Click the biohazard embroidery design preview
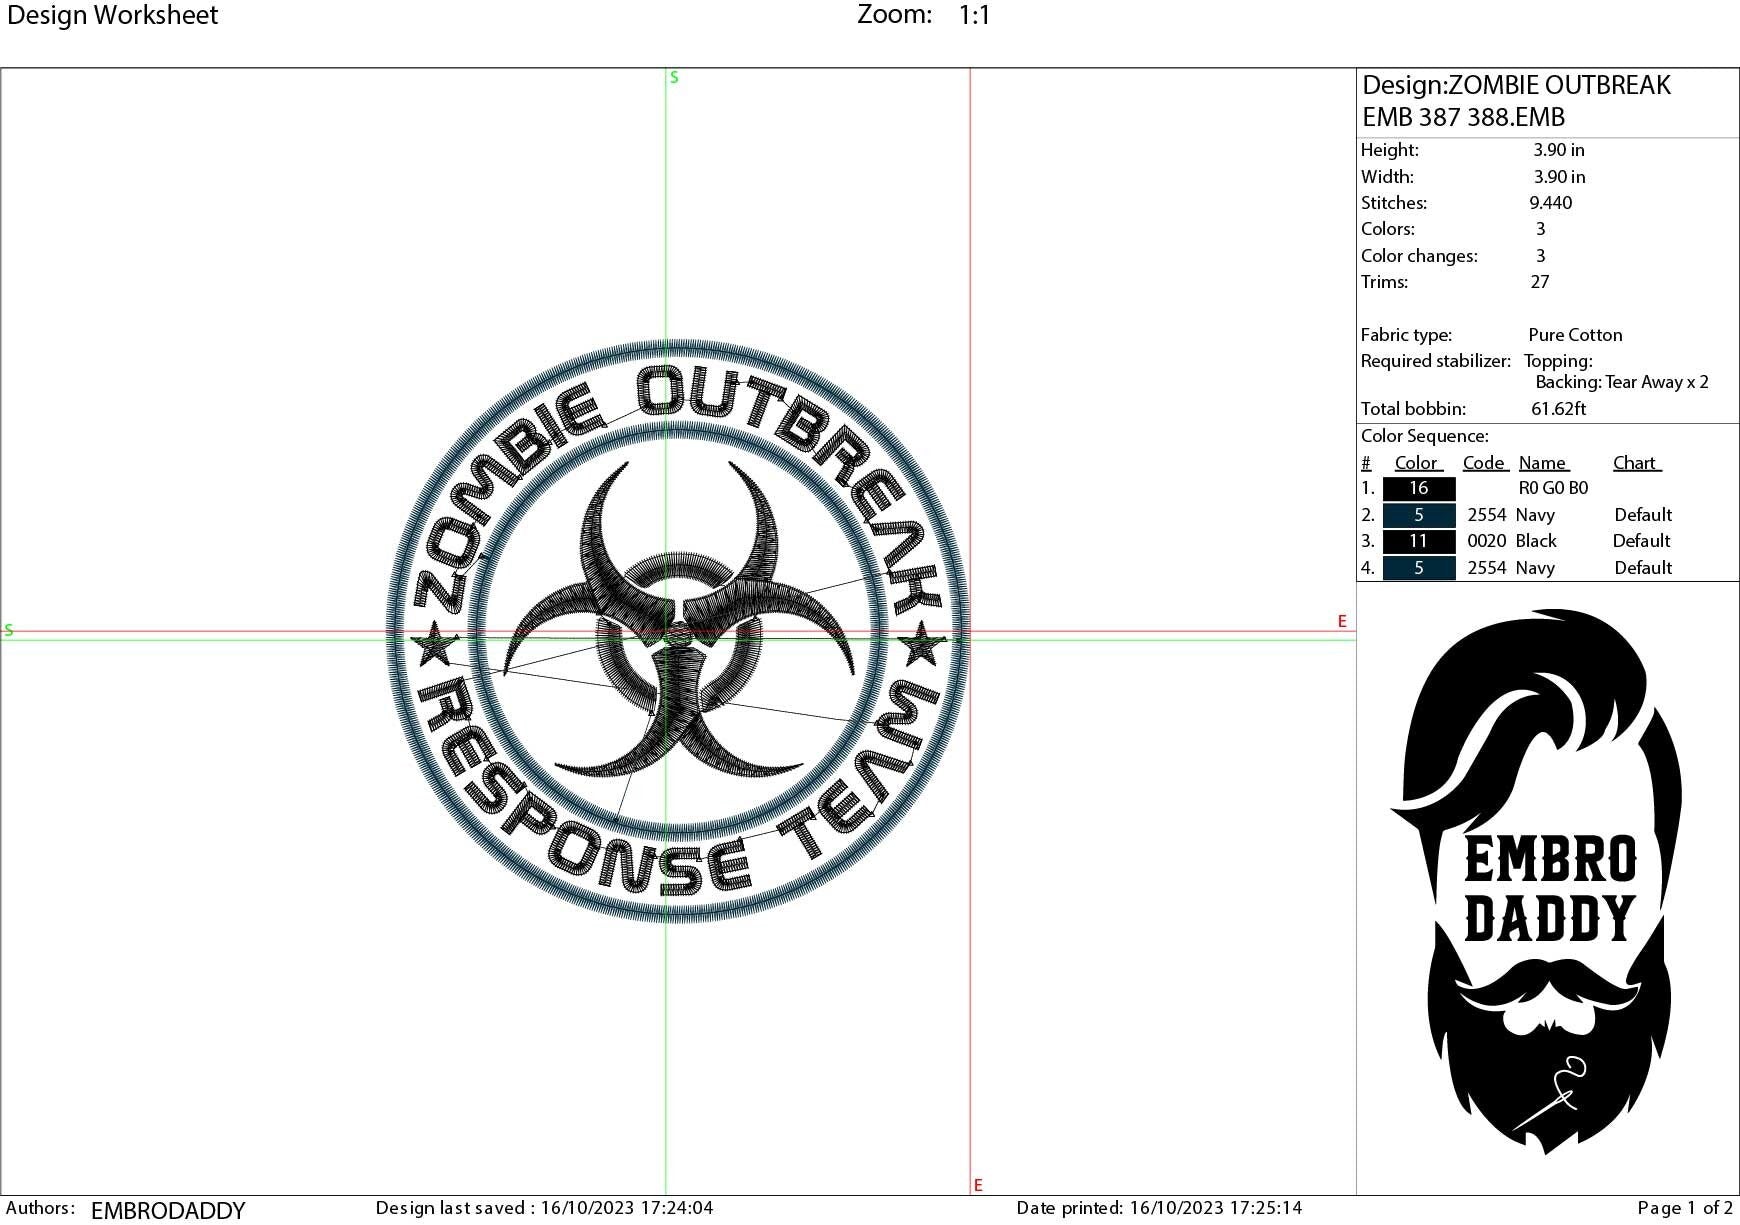Image resolution: width=1740 pixels, height=1225 pixels. 677,631
